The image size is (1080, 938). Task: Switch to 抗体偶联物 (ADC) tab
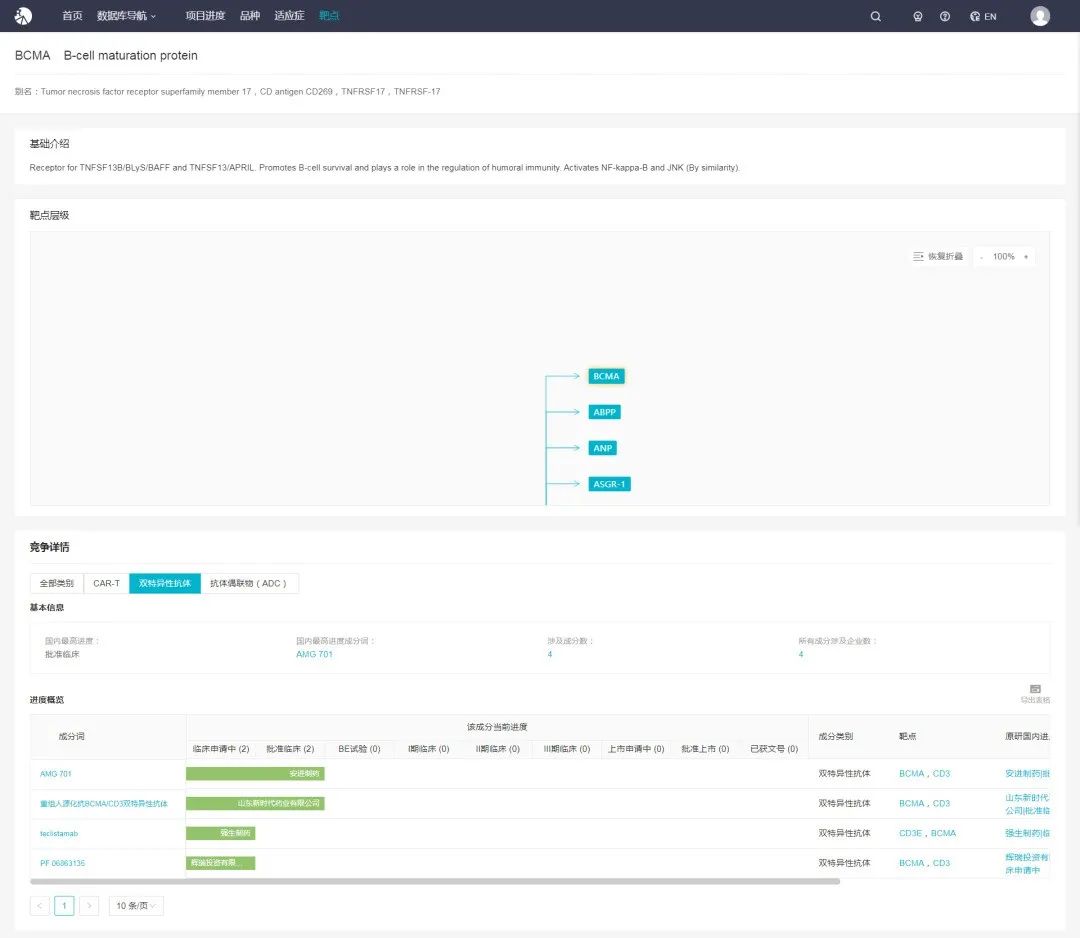pos(249,583)
